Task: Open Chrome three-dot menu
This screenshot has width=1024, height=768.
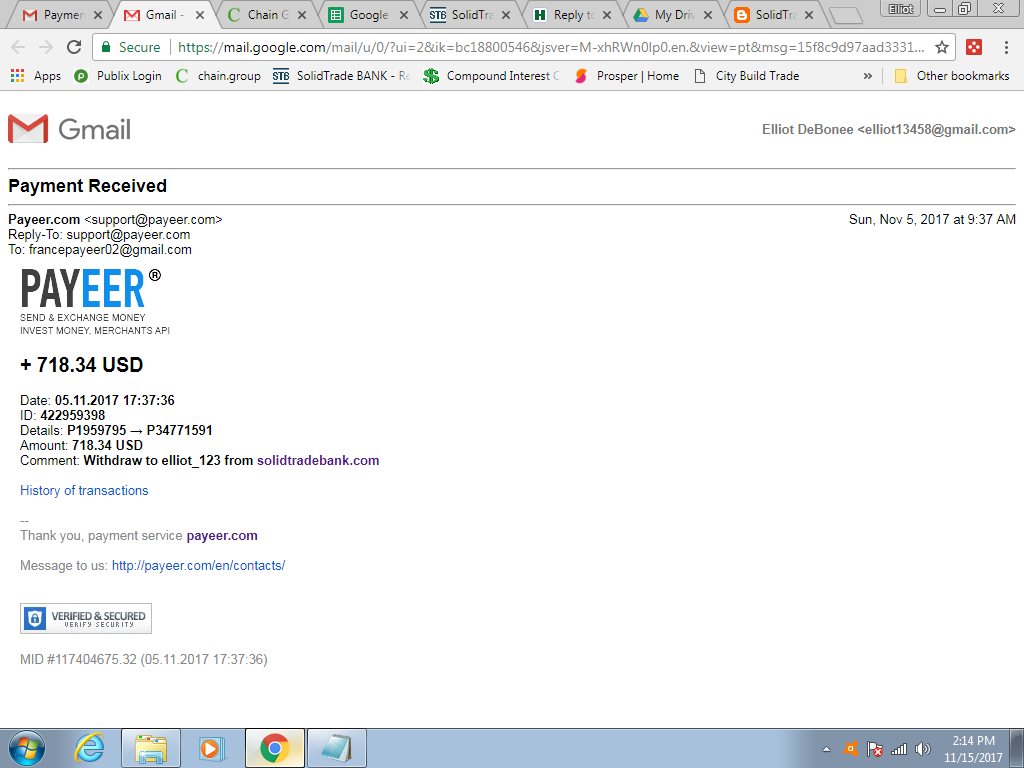Action: pos(1006,47)
